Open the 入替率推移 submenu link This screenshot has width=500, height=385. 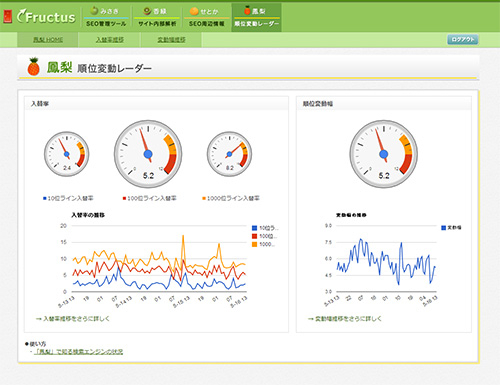(110, 40)
